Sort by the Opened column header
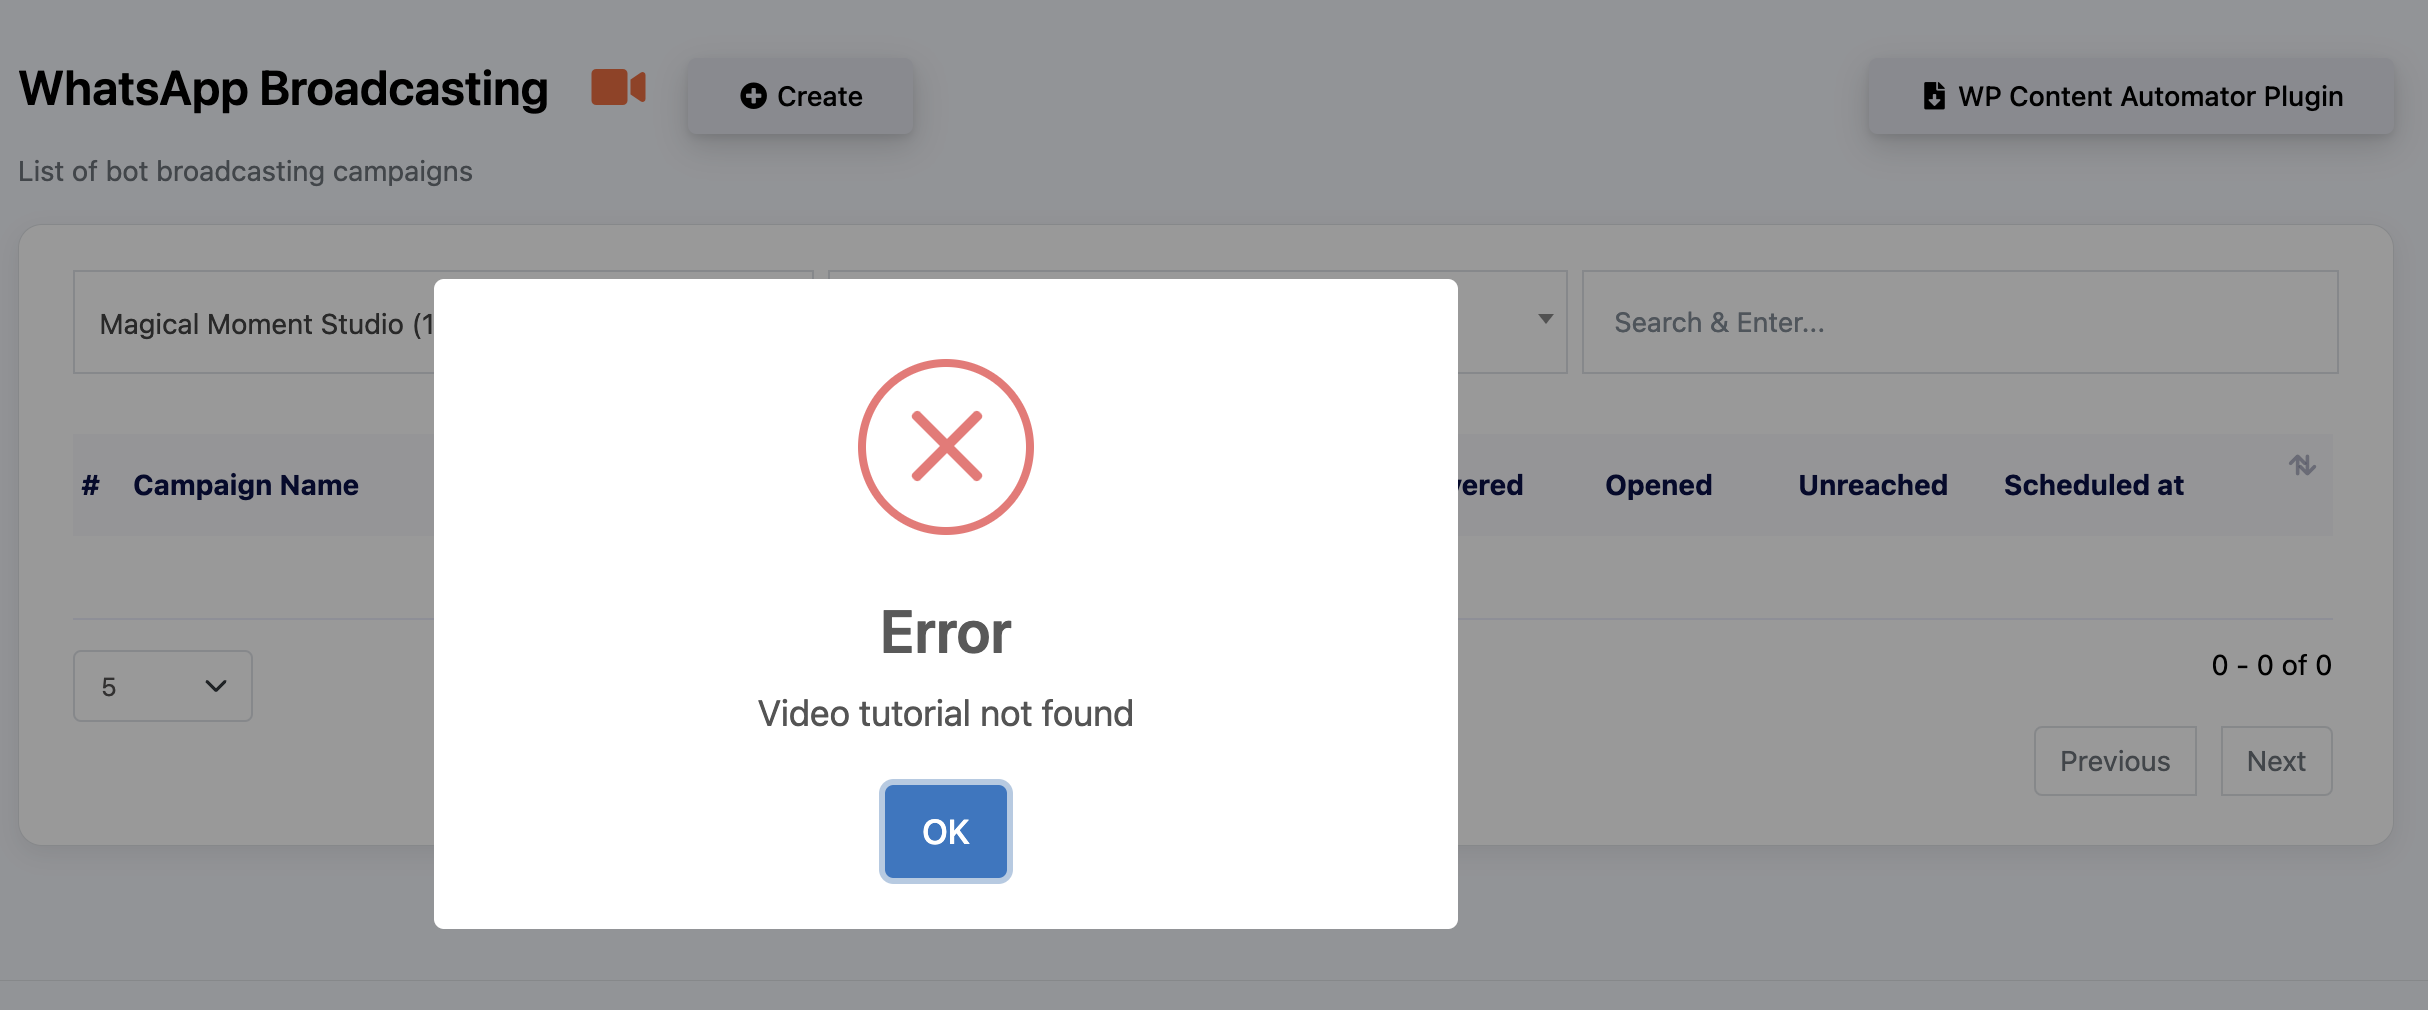The height and width of the screenshot is (1010, 2428). tap(1658, 485)
